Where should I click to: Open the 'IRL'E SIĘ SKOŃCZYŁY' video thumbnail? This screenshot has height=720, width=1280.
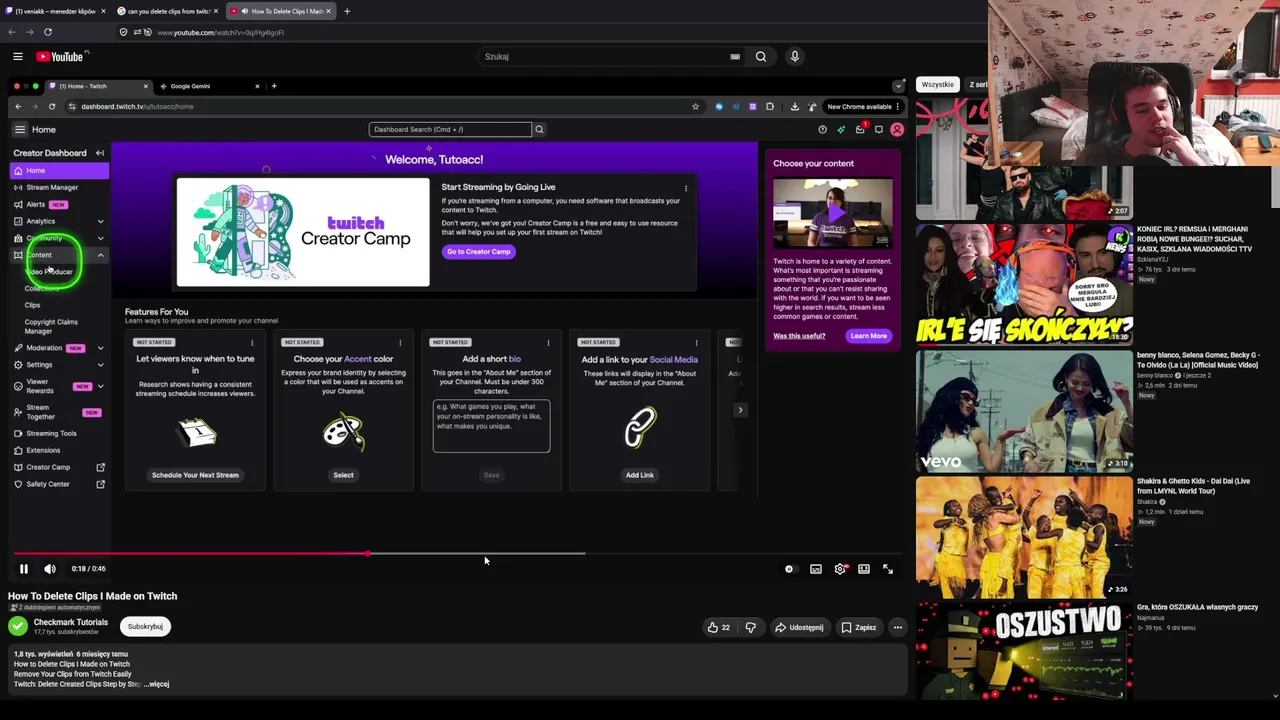(x=1025, y=285)
